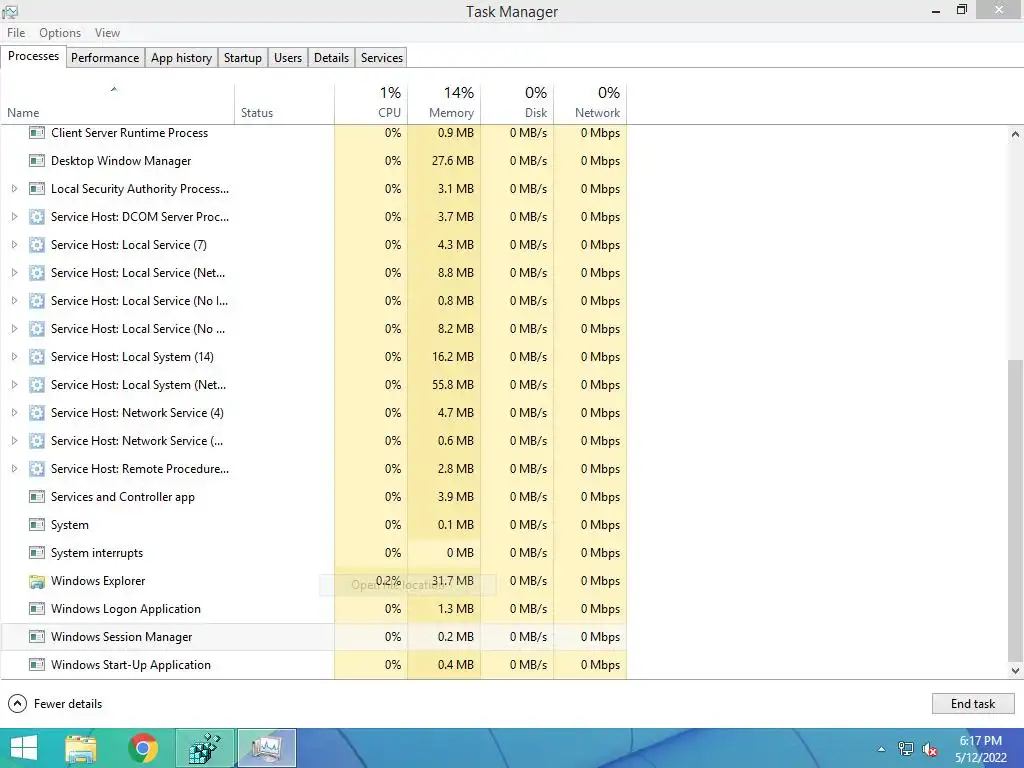Show hidden tray icons arrow

(882, 749)
